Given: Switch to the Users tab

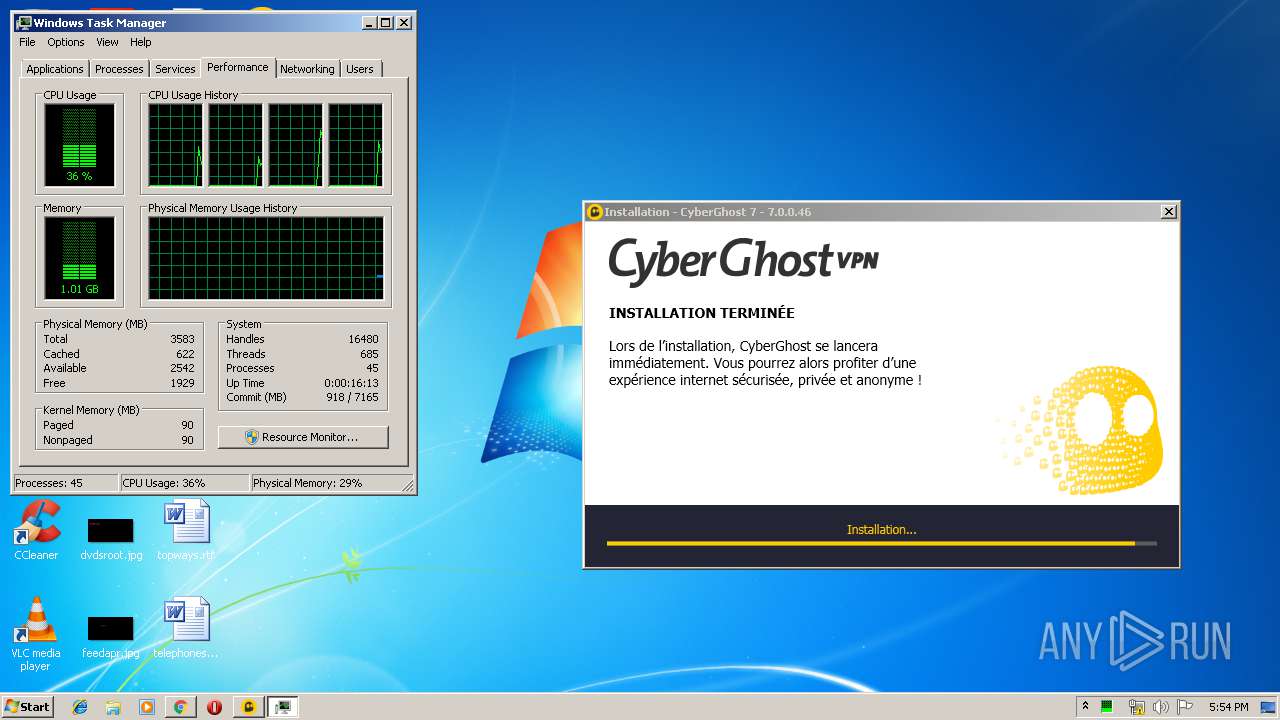Looking at the screenshot, I should click(360, 69).
